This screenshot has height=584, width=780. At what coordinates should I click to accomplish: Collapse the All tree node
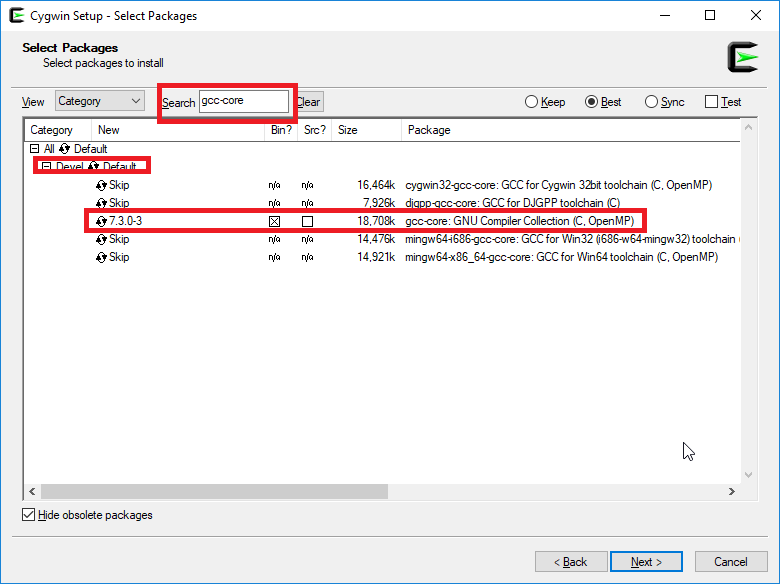pos(35,149)
